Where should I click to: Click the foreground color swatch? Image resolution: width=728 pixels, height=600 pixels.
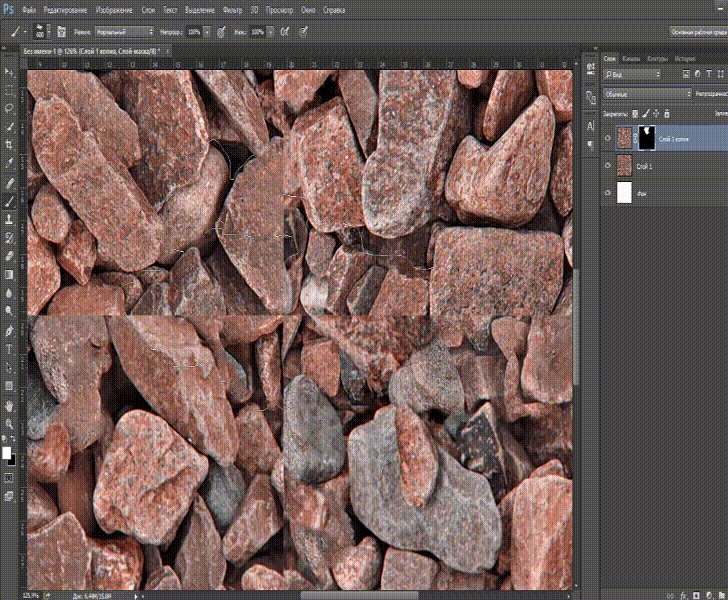[x=6, y=452]
